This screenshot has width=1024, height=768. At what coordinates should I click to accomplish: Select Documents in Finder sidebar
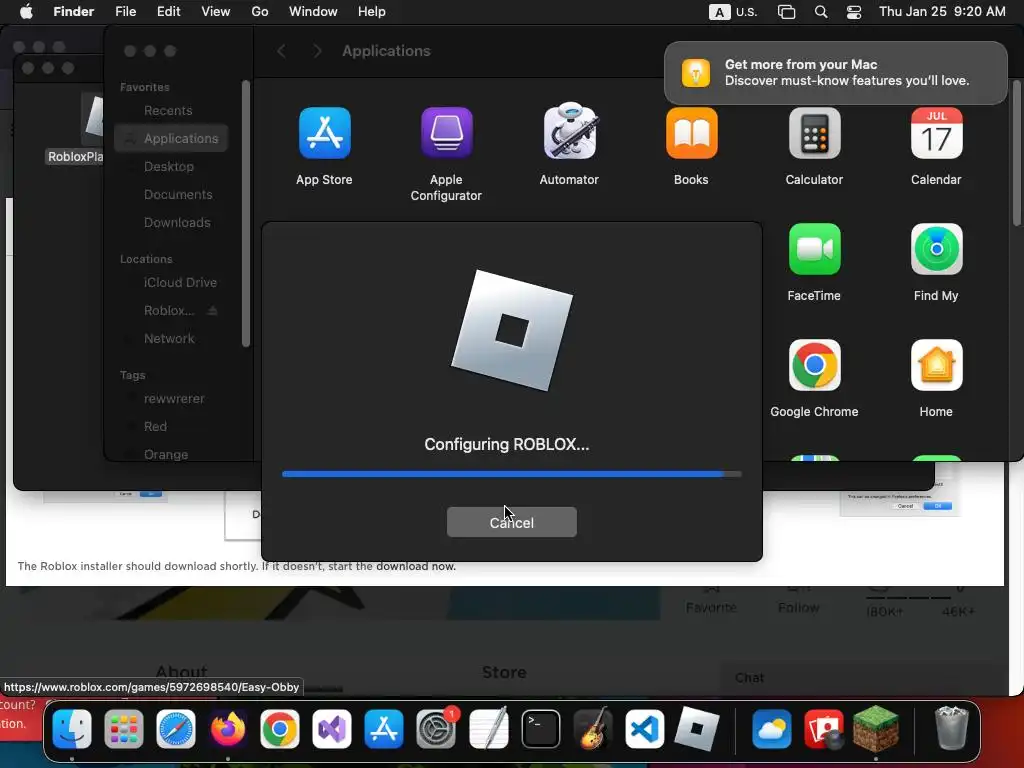click(x=178, y=195)
